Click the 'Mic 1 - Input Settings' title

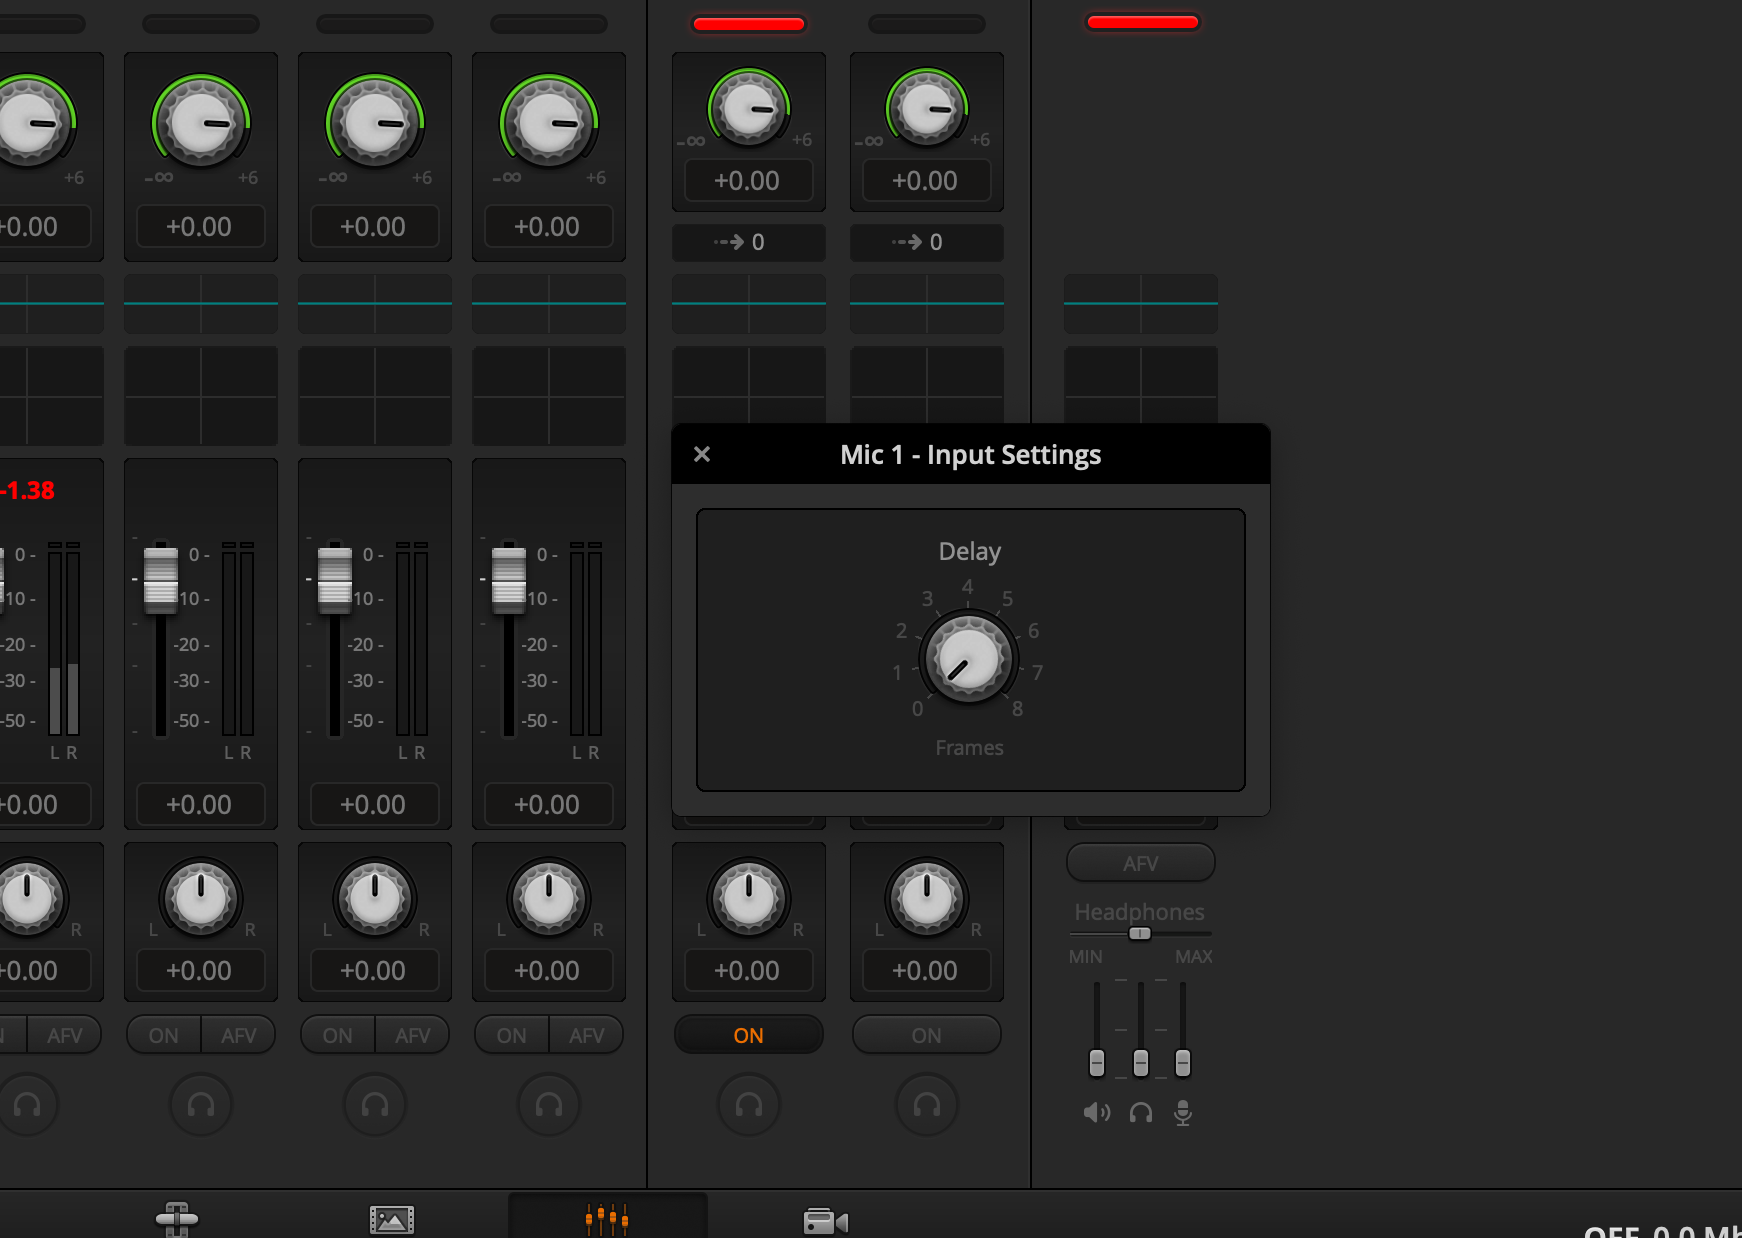click(x=970, y=455)
